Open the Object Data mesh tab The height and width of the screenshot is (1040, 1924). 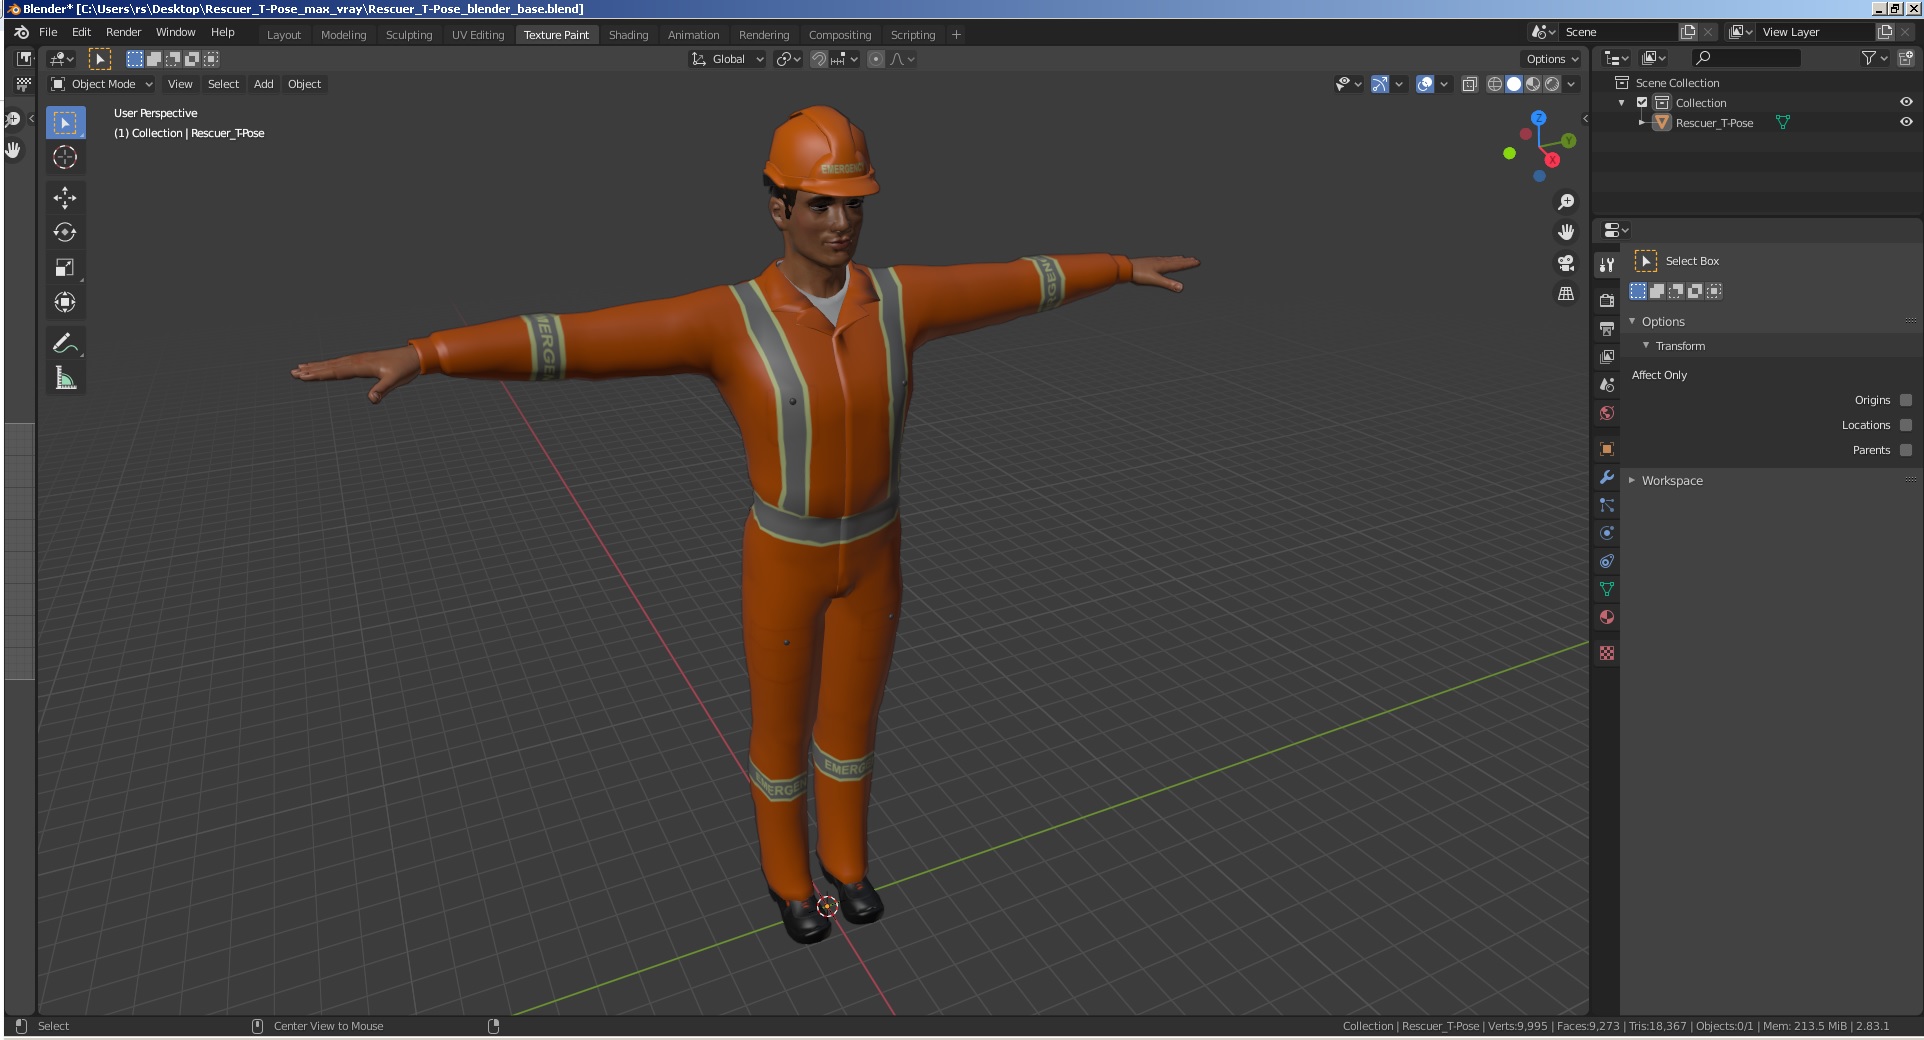(1607, 589)
